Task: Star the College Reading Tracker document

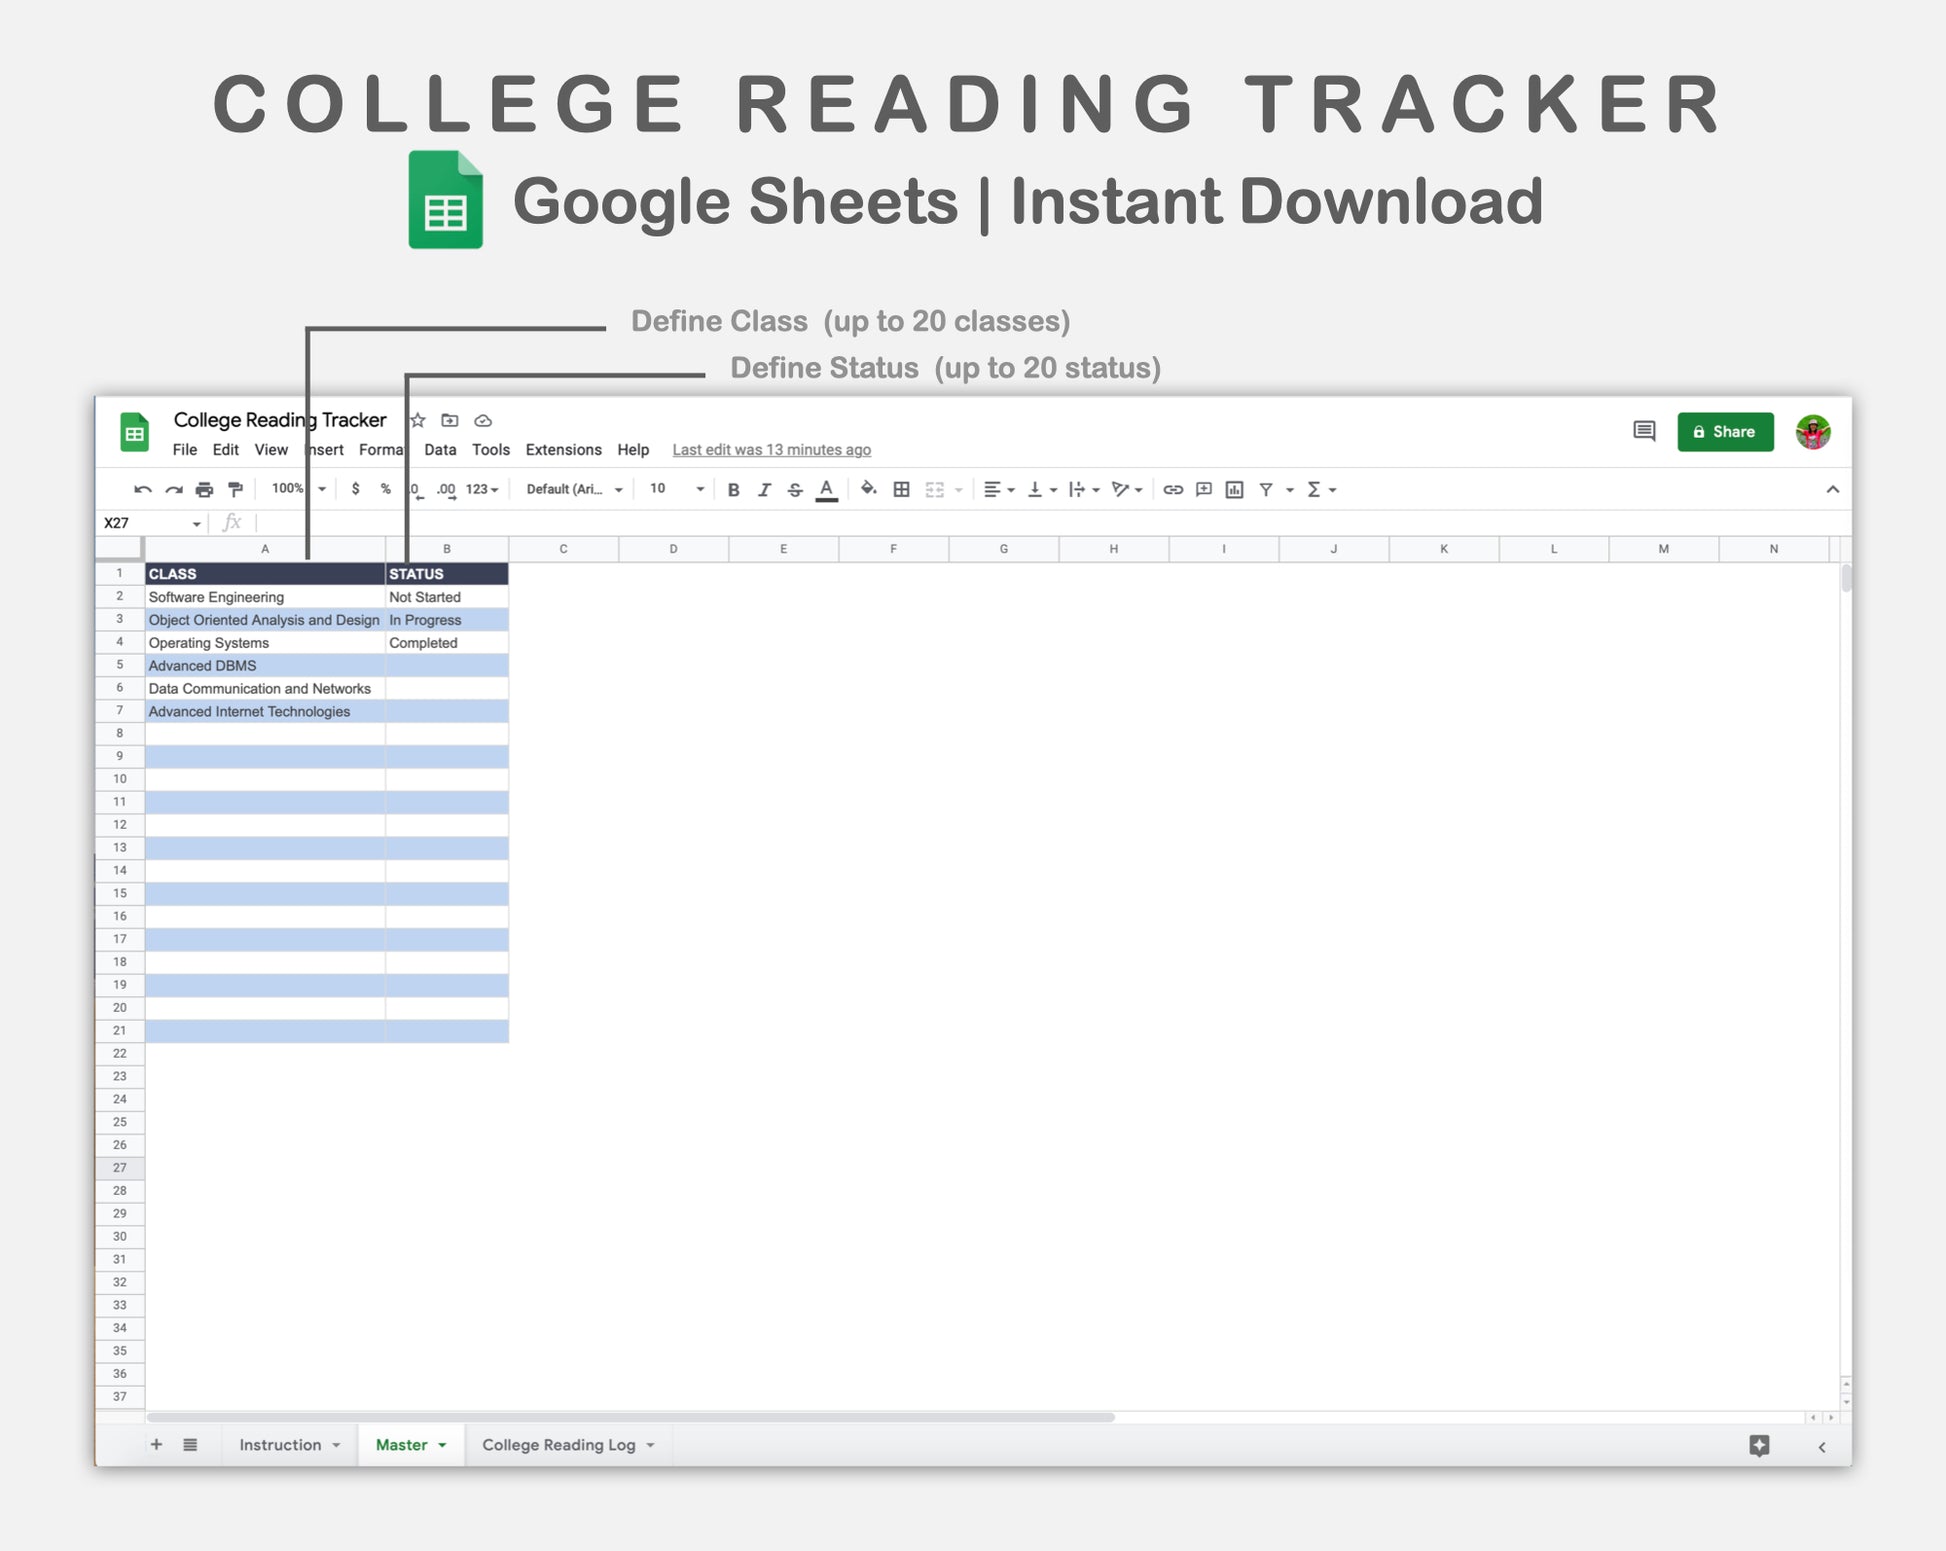Action: 418,421
